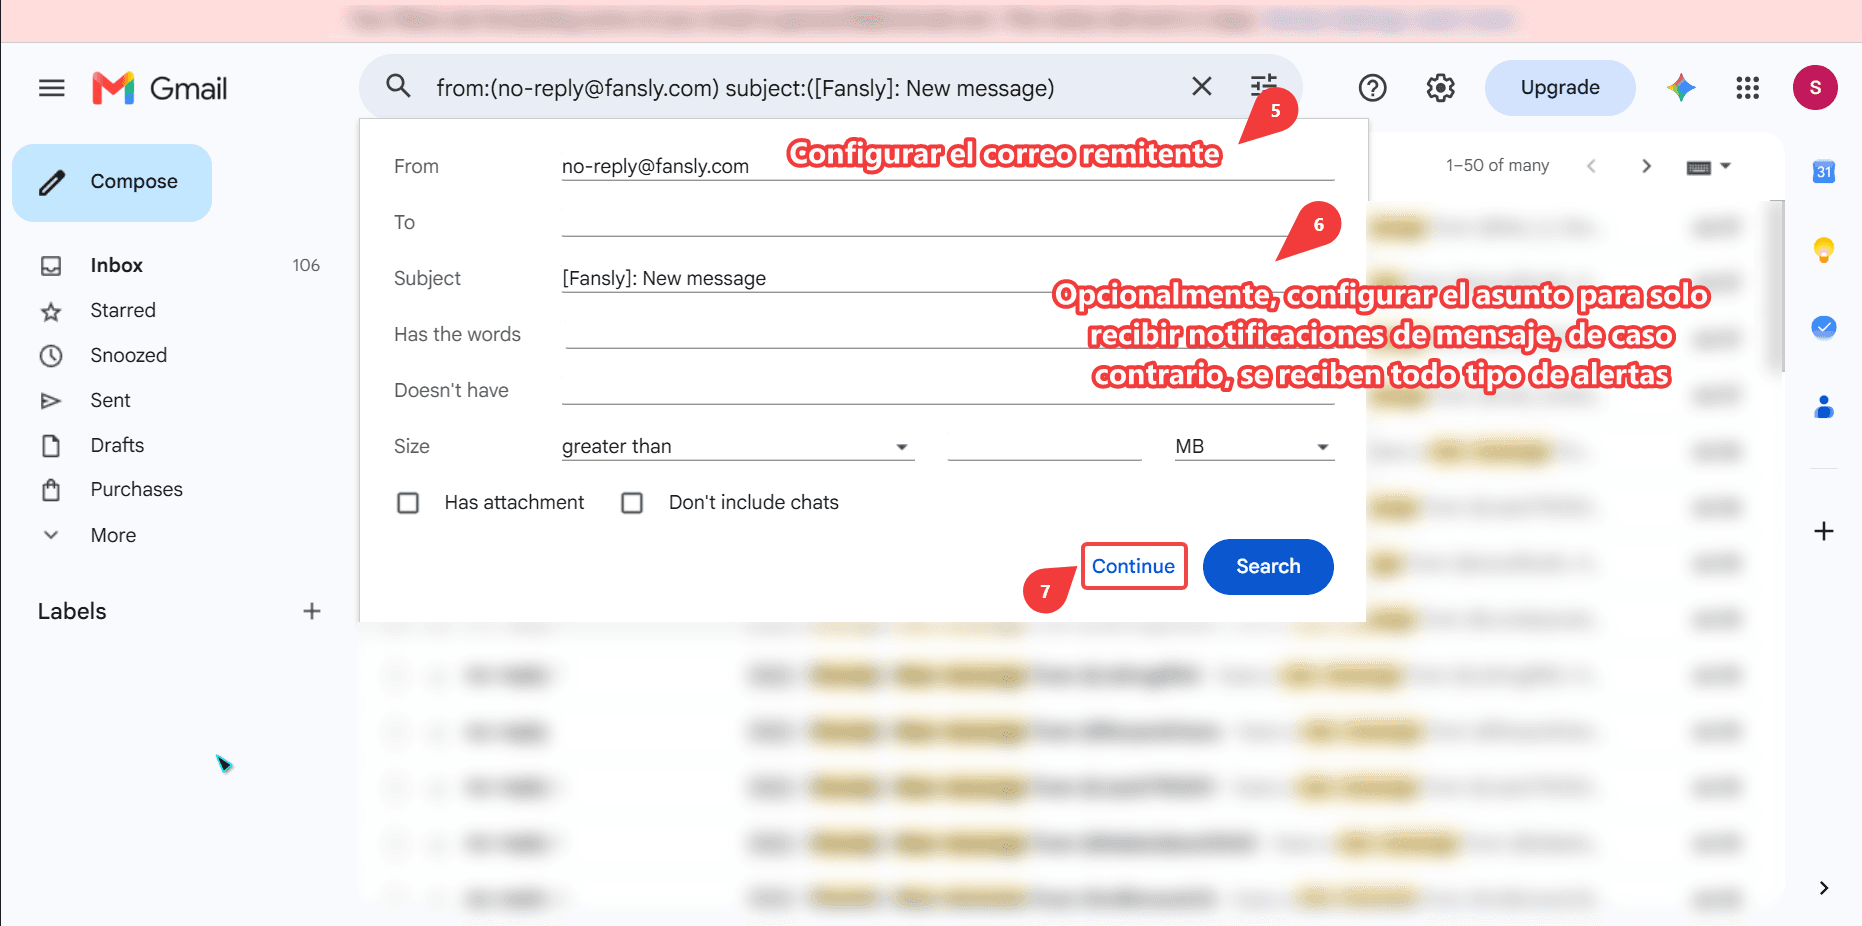Viewport: 1862px width, 926px height.
Task: Click the inbox star icon for Starred
Action: pos(51,311)
